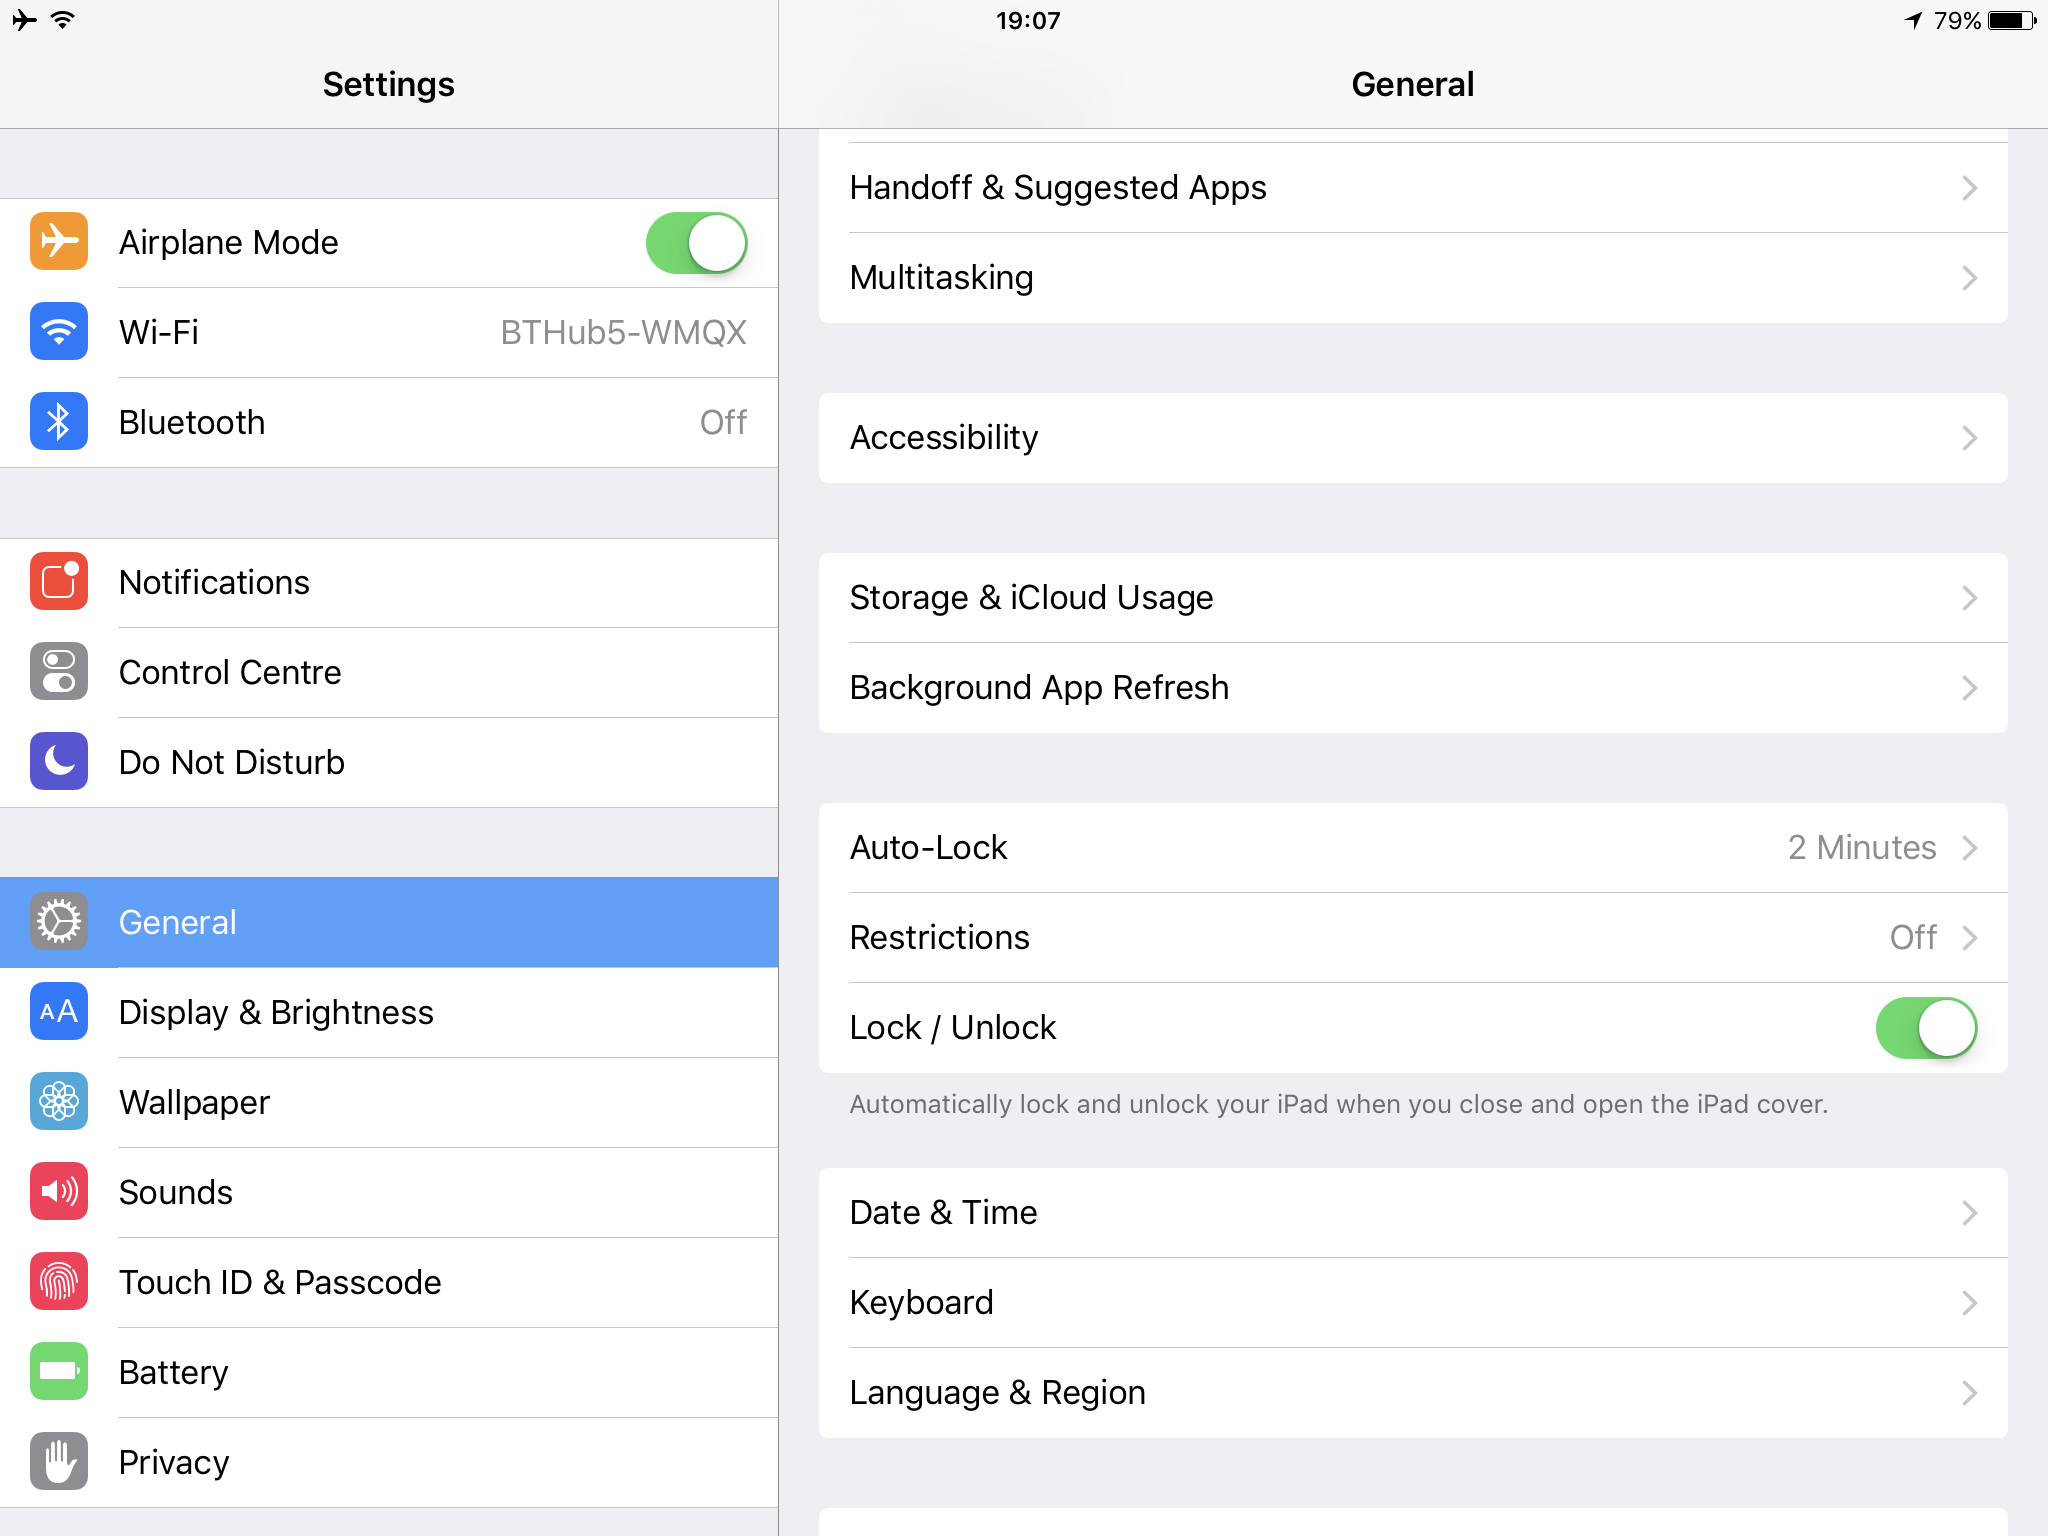Expand Handoff & Suggested Apps chevron

[x=1969, y=188]
